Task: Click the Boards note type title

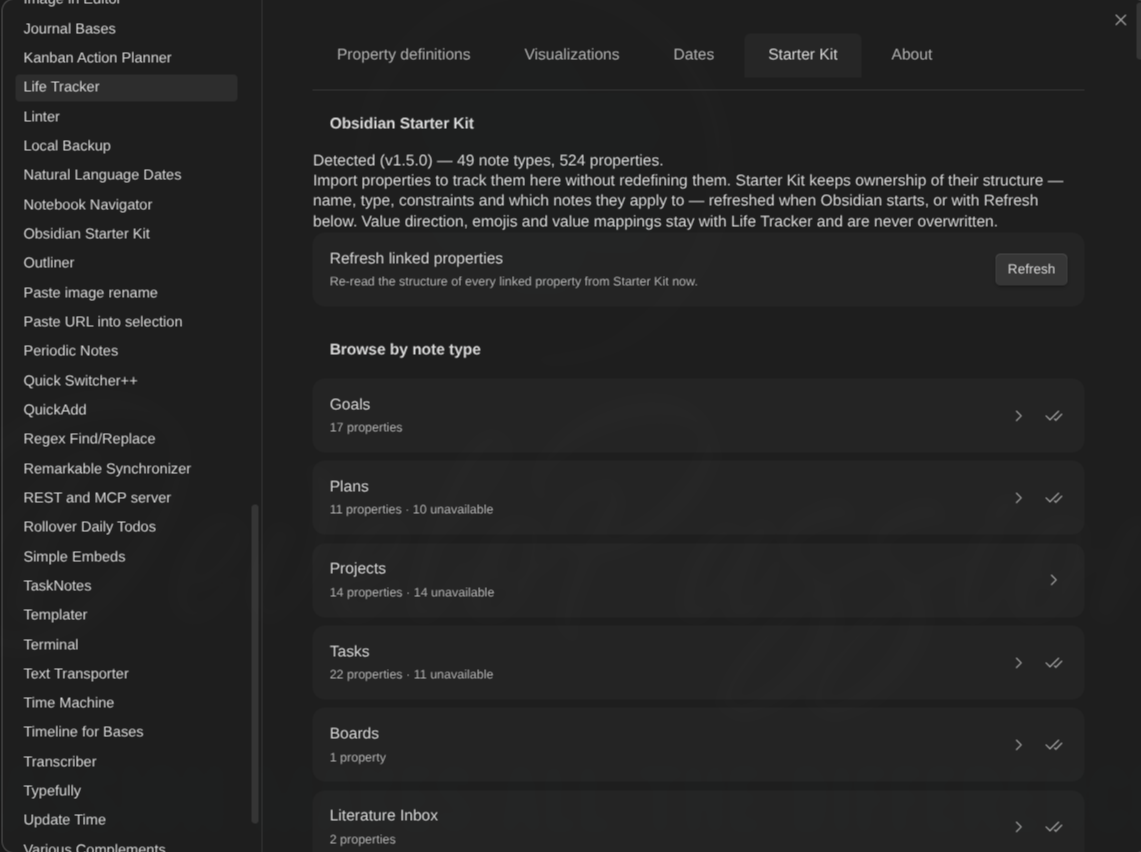Action: click(354, 733)
